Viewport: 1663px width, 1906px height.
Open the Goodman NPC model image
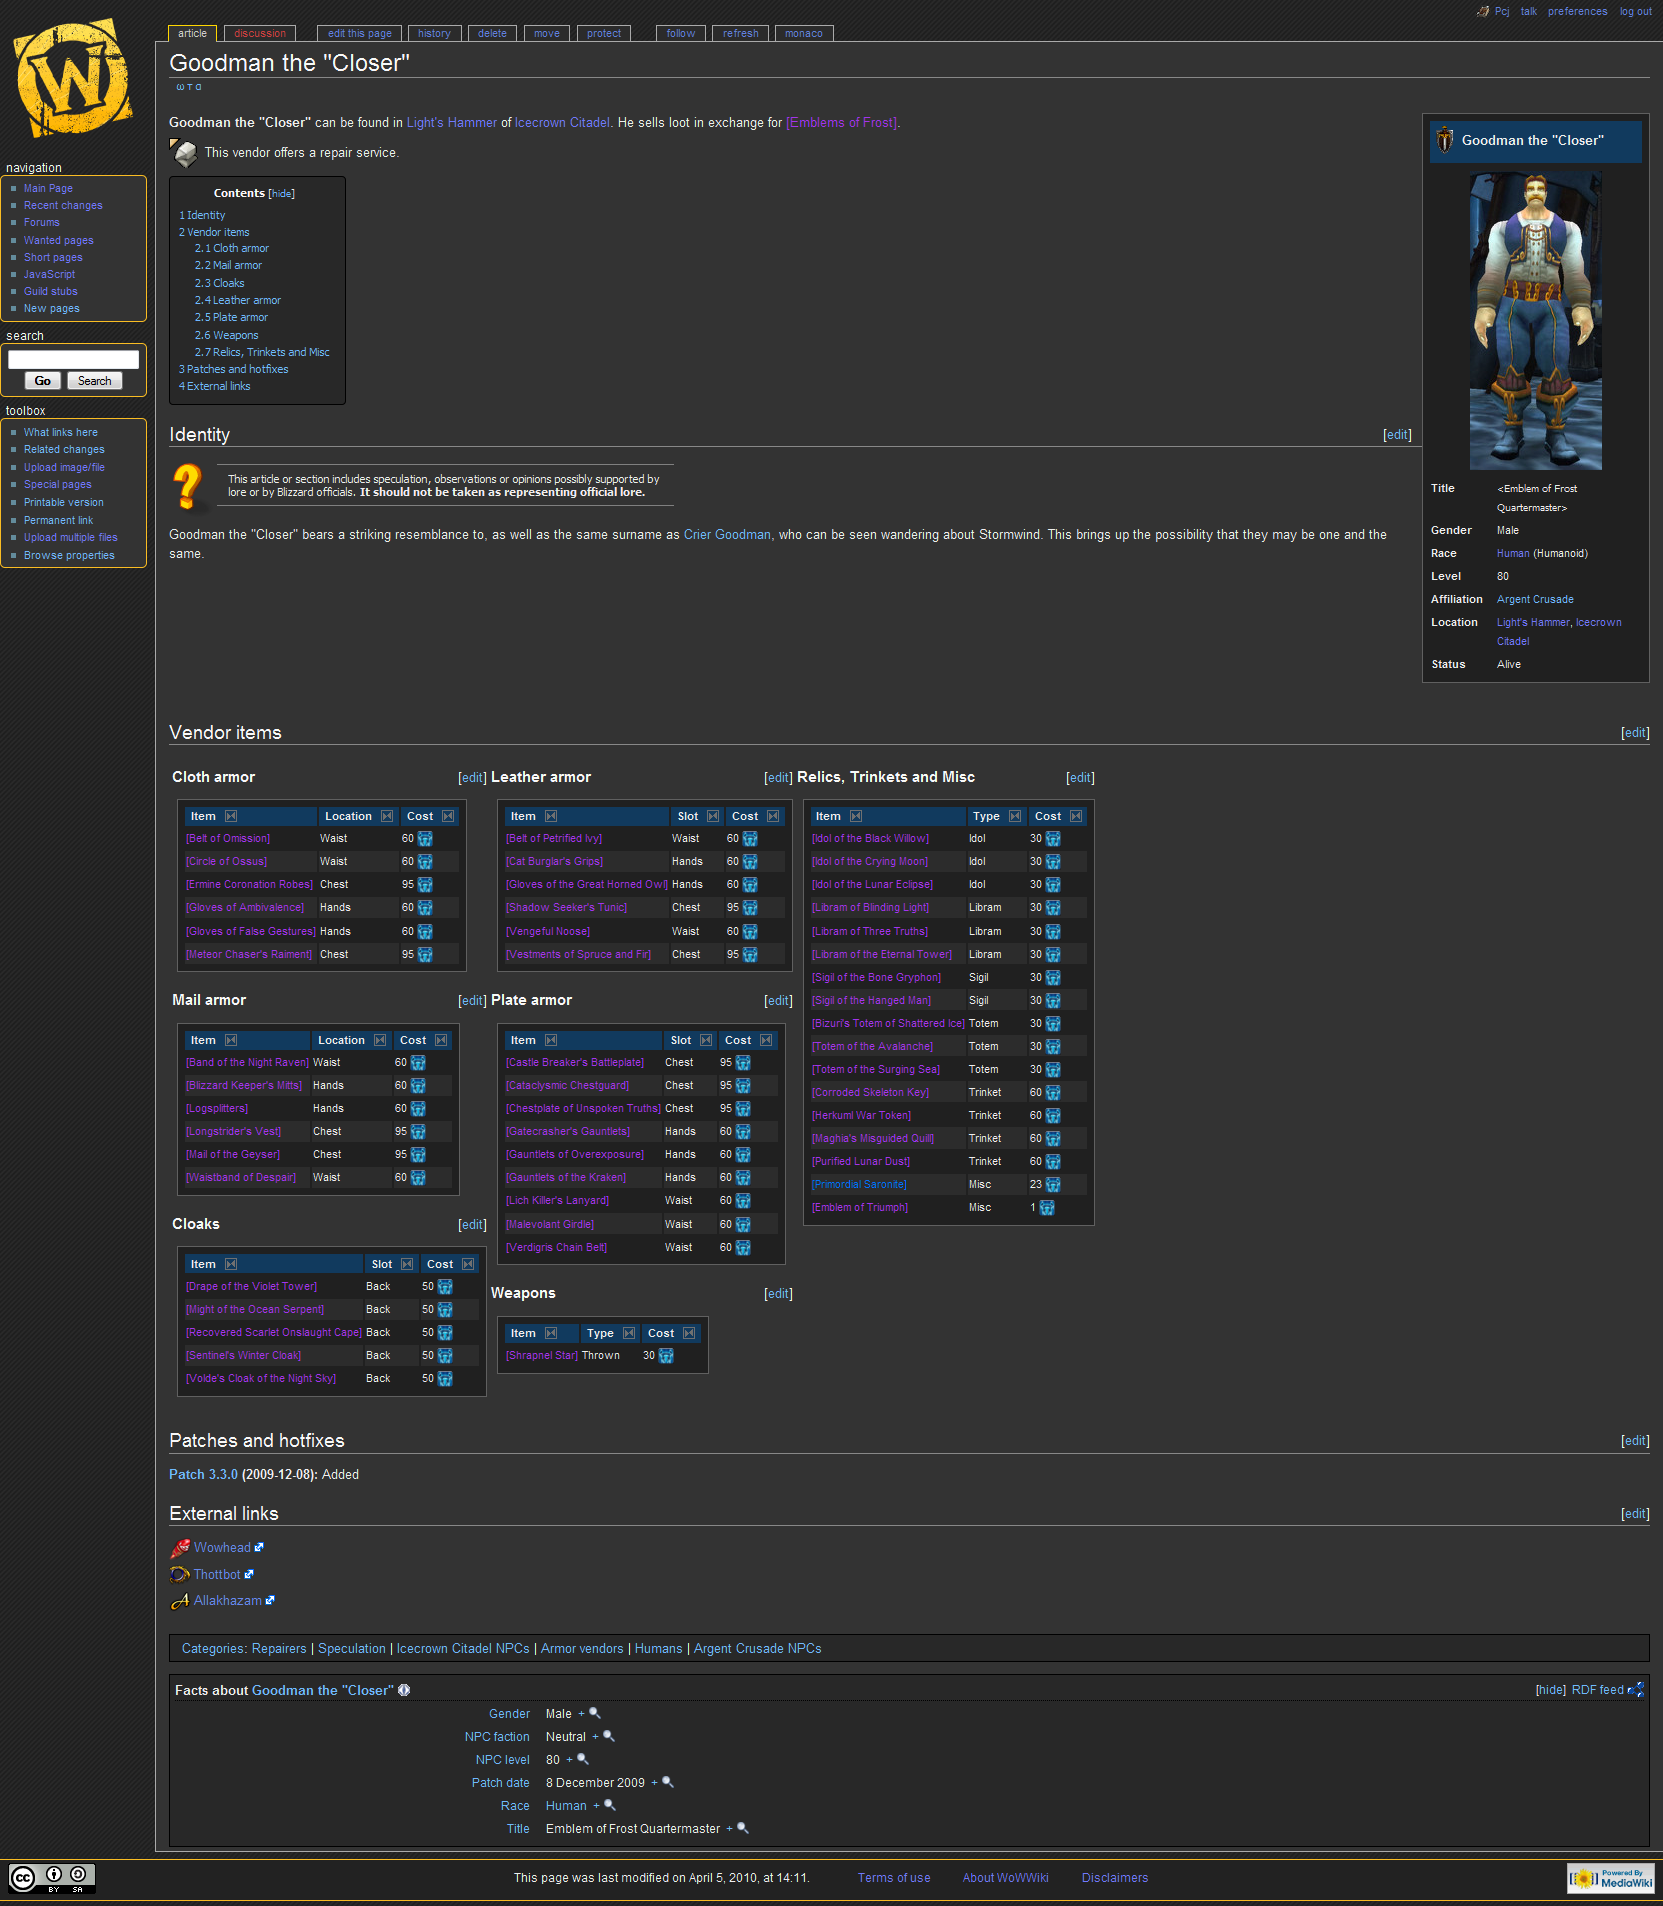(x=1535, y=321)
